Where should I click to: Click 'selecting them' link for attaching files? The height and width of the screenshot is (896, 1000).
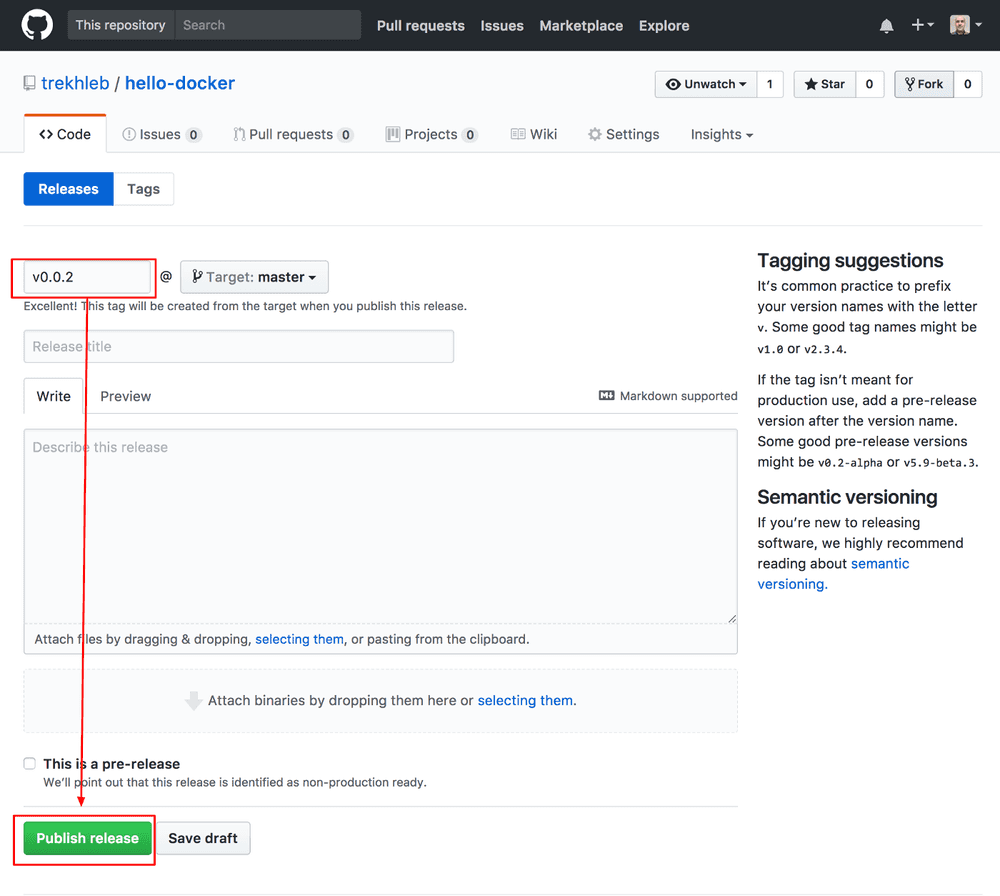click(x=300, y=639)
